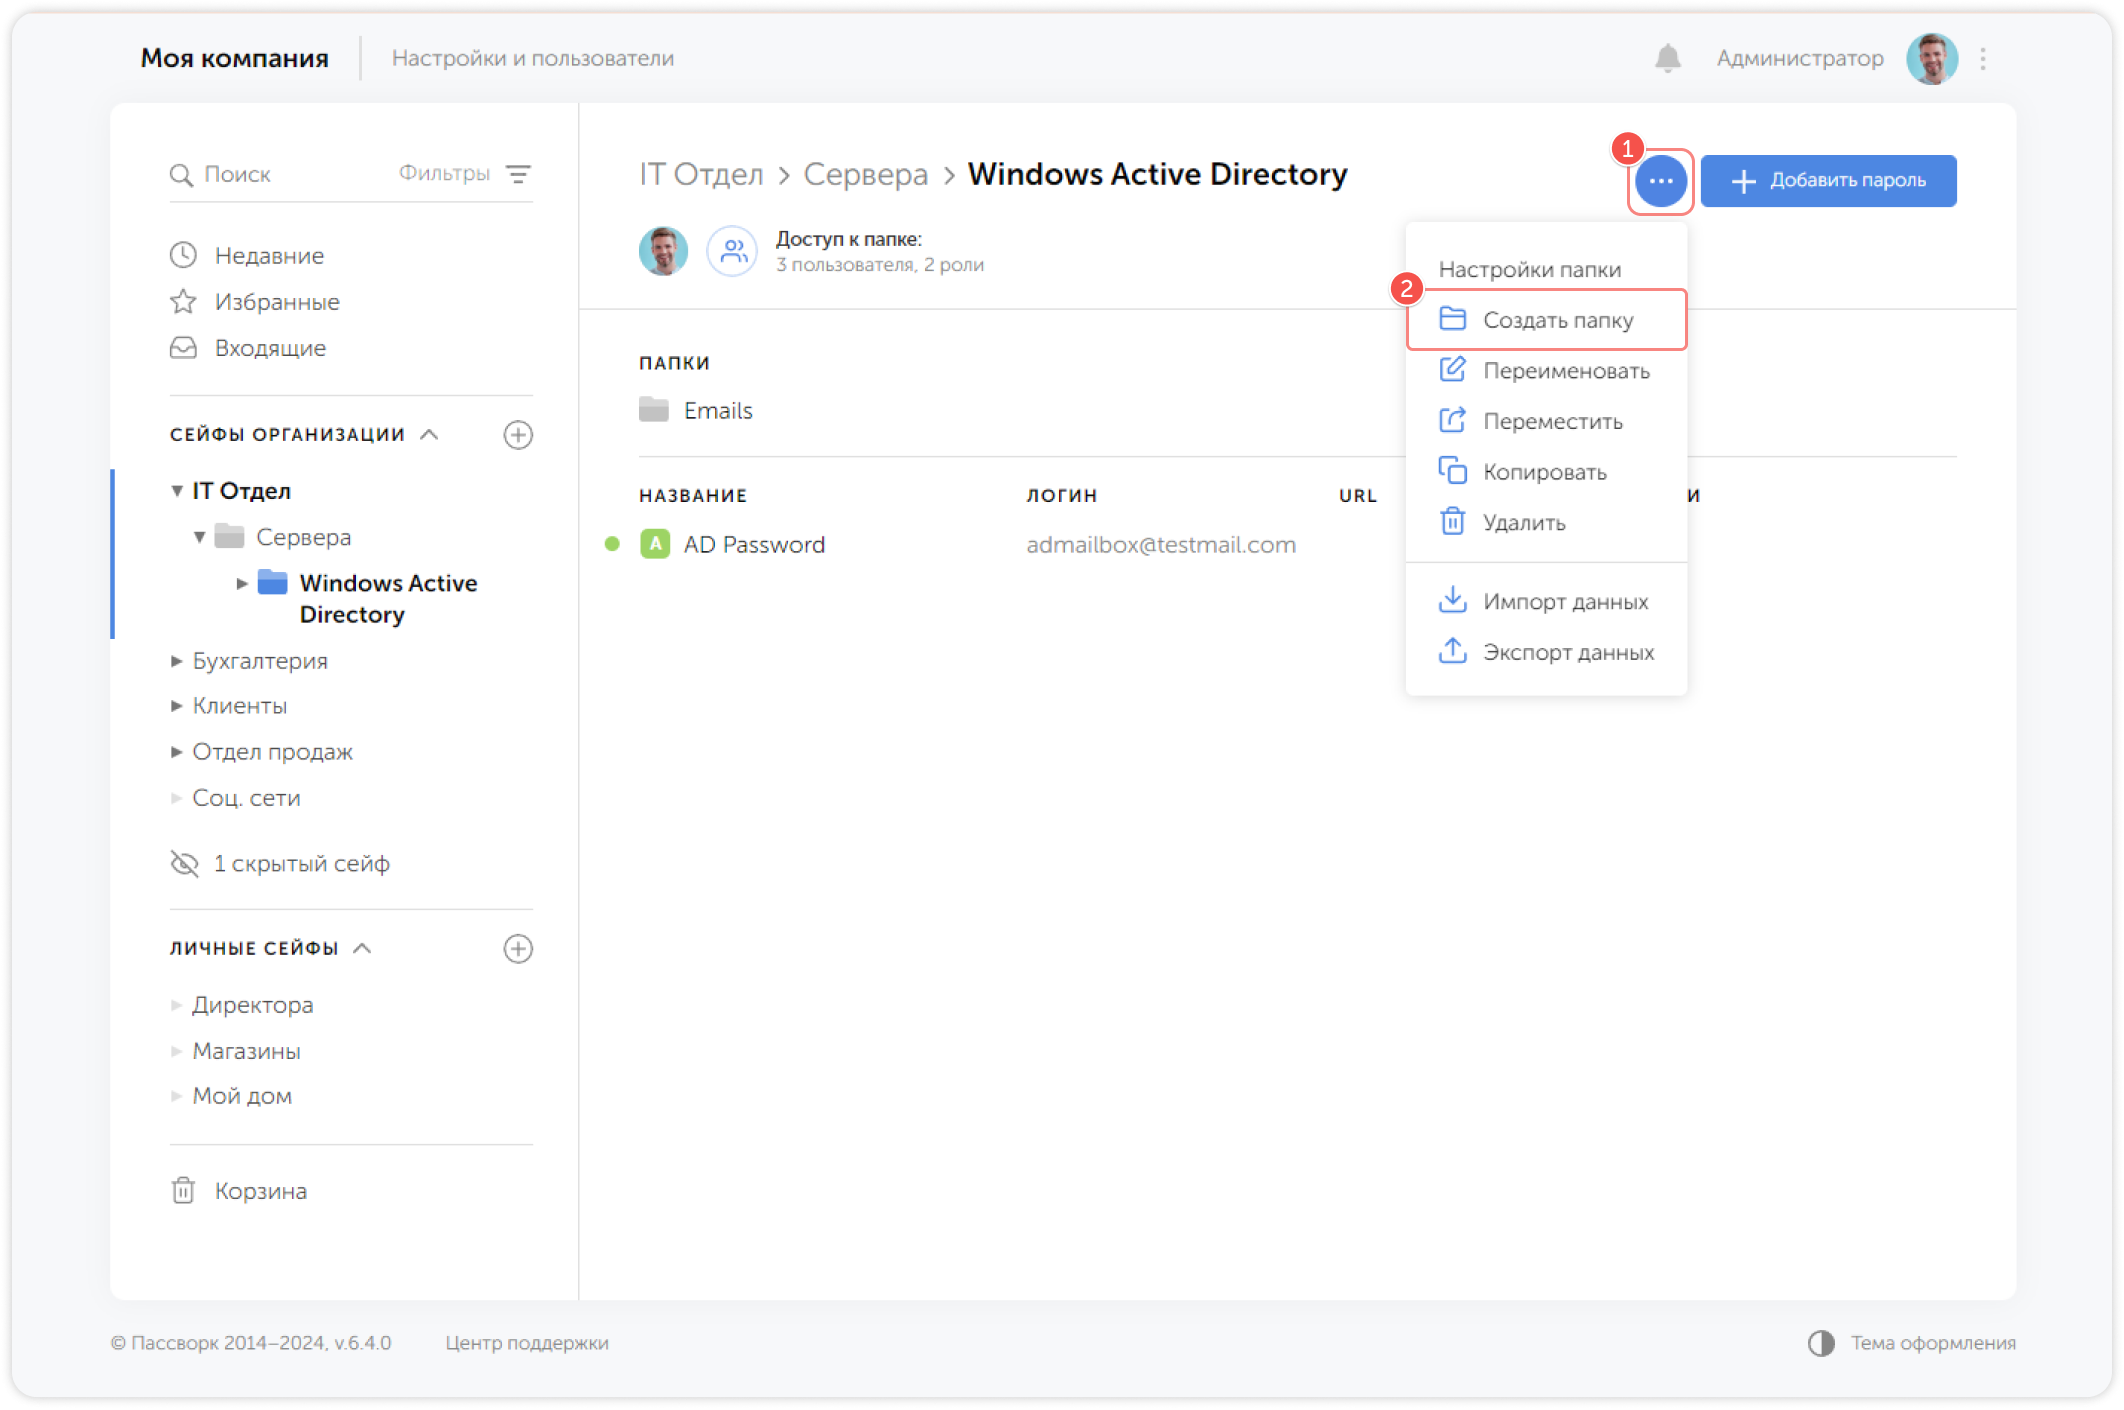Add a new organization vault with the plus icon
The width and height of the screenshot is (2124, 1410).
point(517,435)
